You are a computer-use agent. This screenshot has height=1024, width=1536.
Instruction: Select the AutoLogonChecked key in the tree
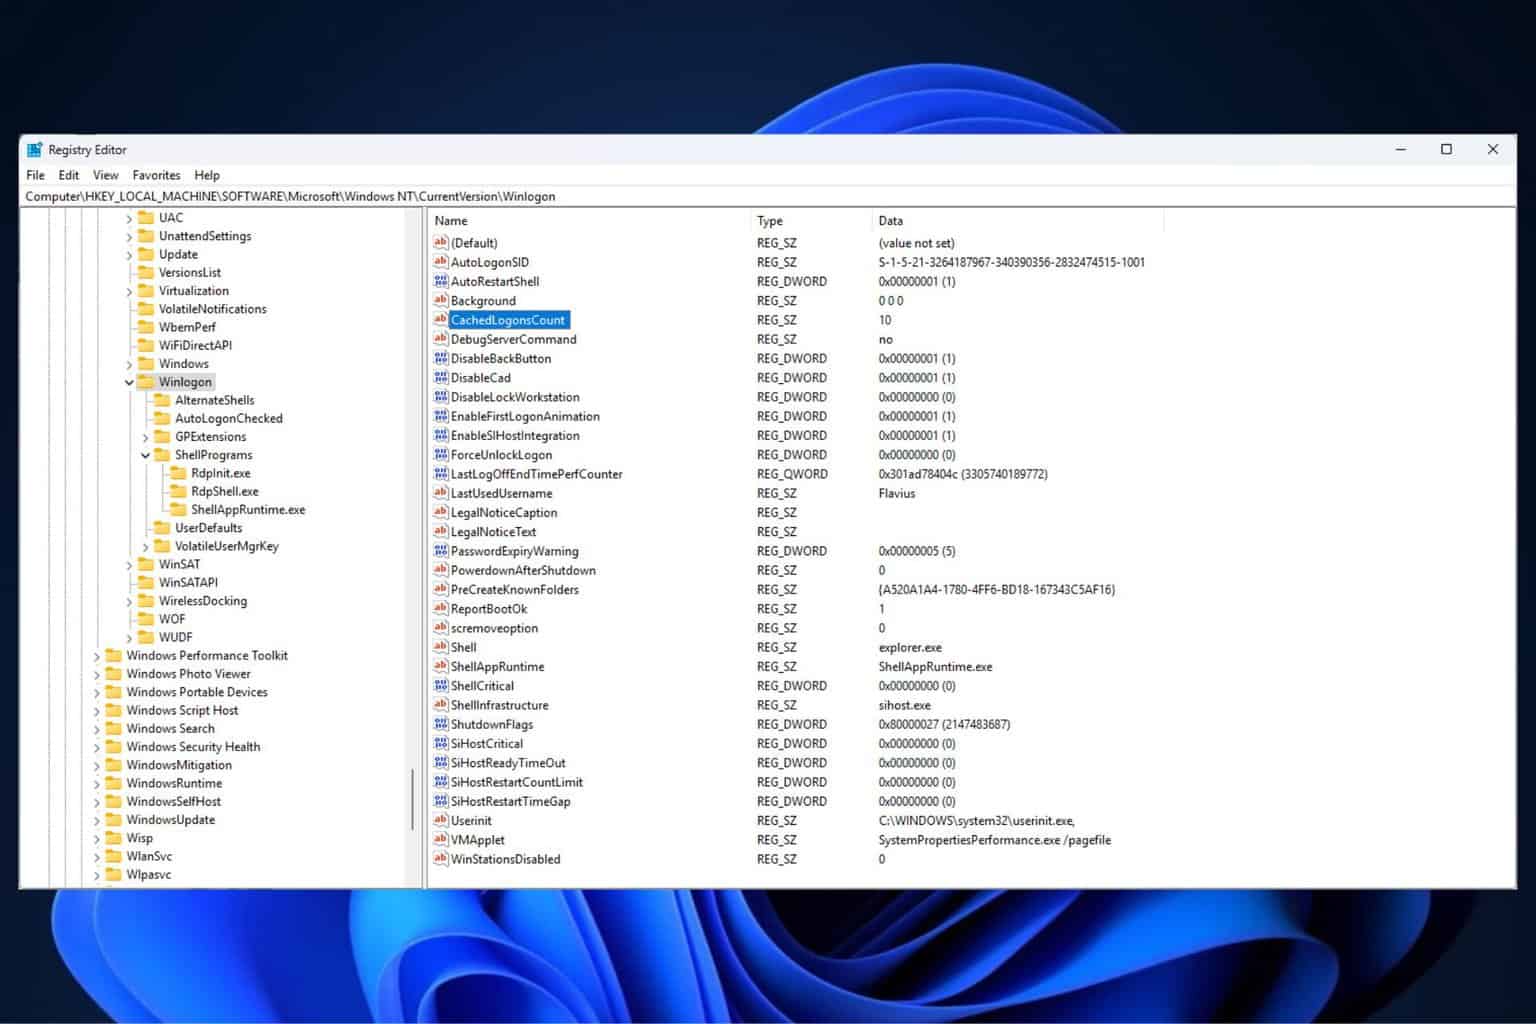click(x=228, y=418)
